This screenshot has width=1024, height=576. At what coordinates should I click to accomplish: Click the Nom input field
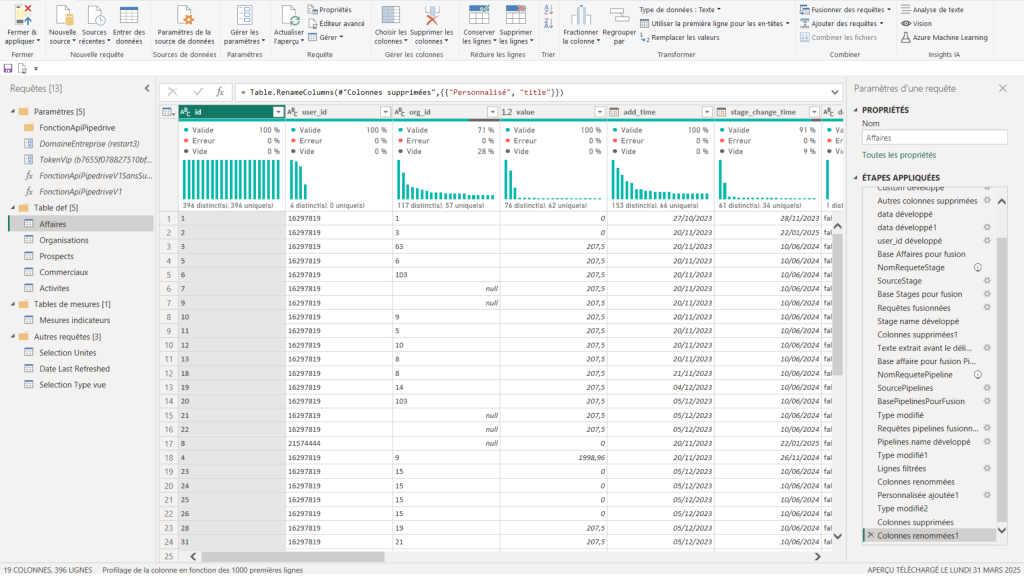(x=935, y=138)
